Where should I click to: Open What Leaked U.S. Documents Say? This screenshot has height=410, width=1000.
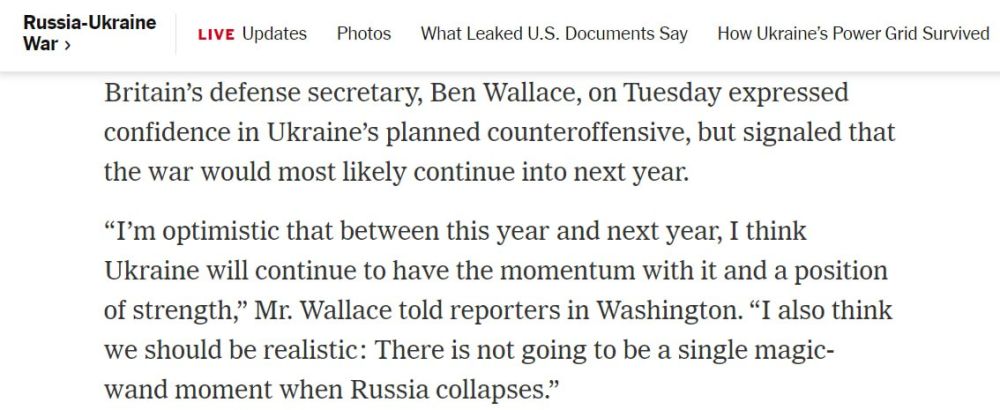pos(554,34)
